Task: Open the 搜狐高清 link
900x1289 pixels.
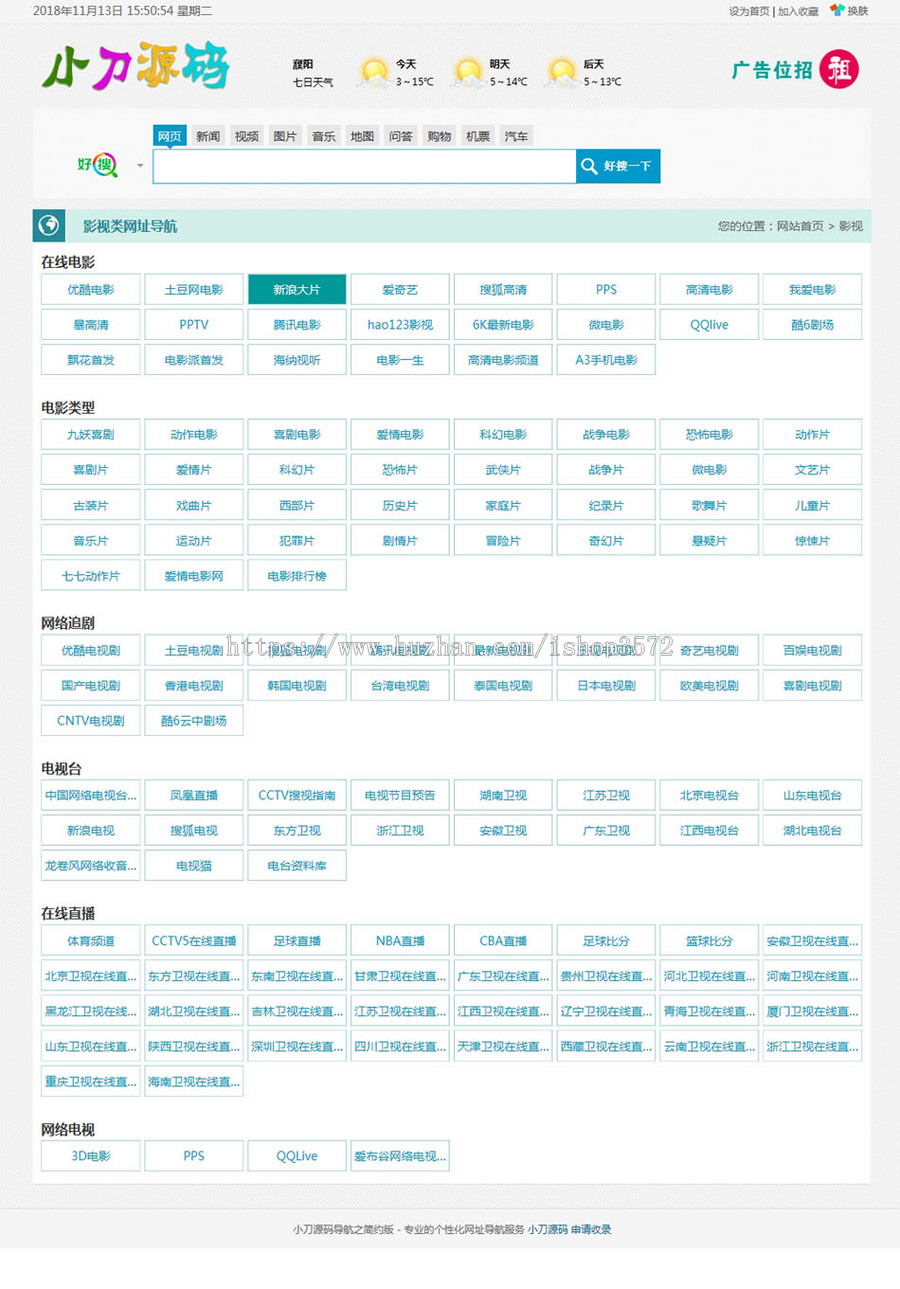Action: tap(503, 290)
